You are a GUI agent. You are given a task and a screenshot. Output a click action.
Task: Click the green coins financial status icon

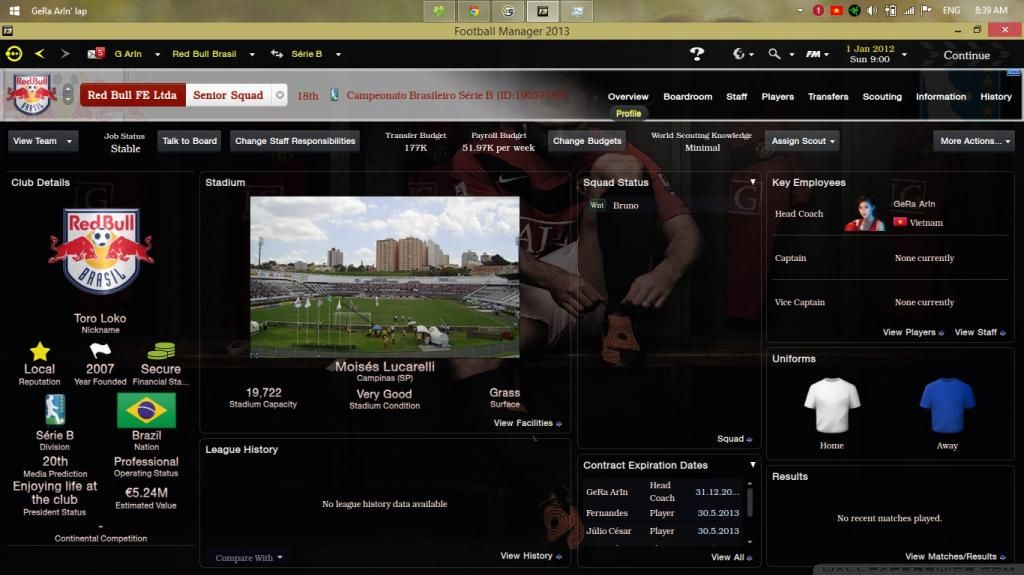[161, 351]
